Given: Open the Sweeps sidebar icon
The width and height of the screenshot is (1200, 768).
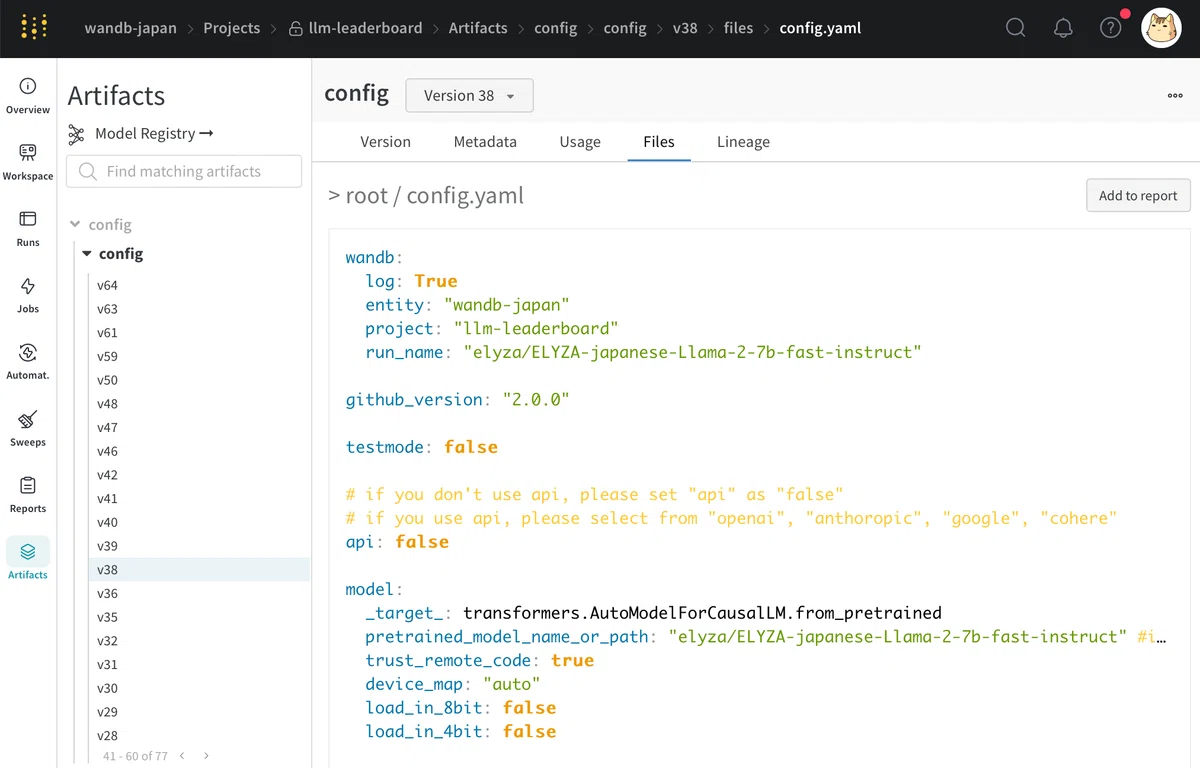Looking at the screenshot, I should (28, 428).
